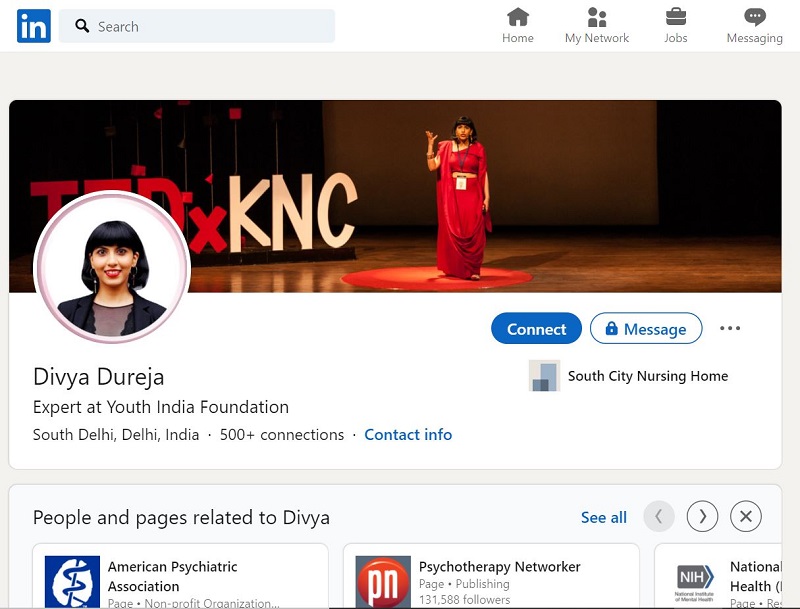
Task: Click See all related pages link
Action: (604, 517)
